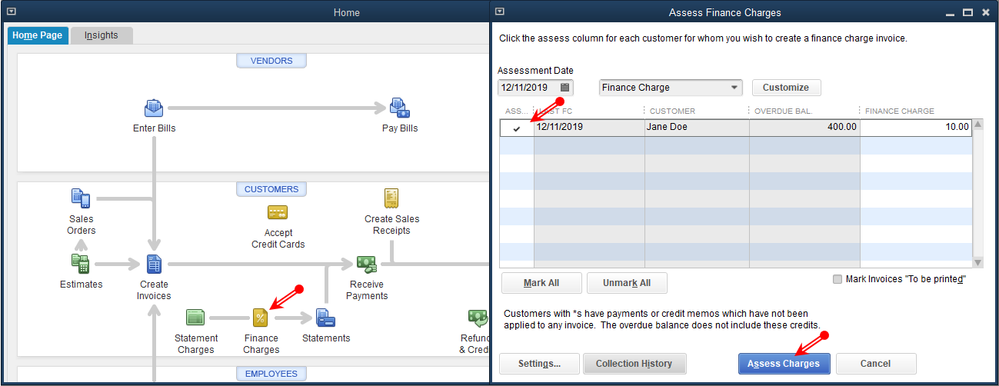Open the Accept Credit Cards icon
The image size is (999, 386).
click(278, 212)
